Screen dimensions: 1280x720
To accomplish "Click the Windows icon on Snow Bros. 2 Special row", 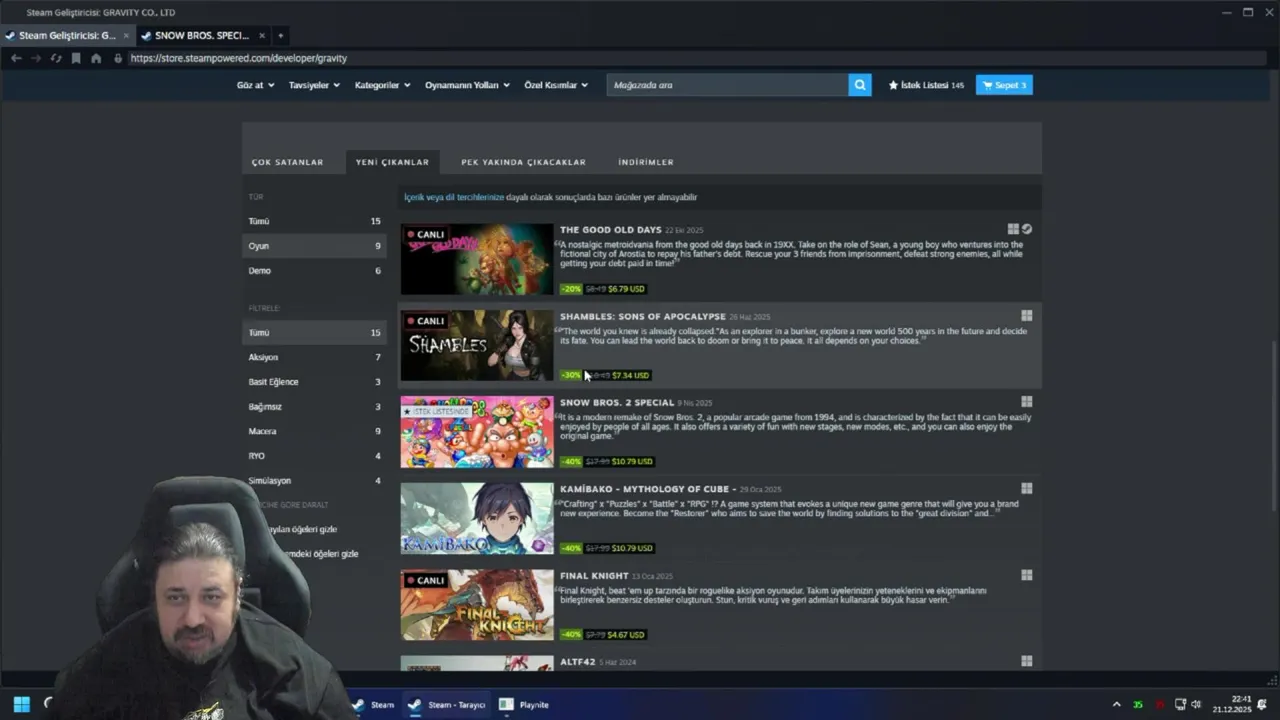I will 1026,402.
